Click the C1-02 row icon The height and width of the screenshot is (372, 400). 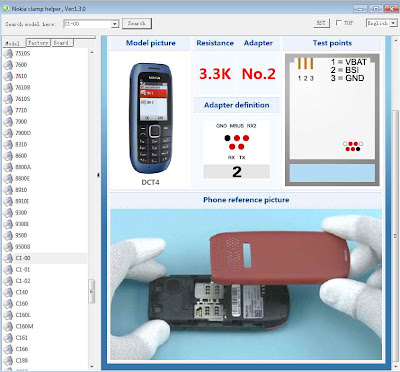tap(8, 281)
